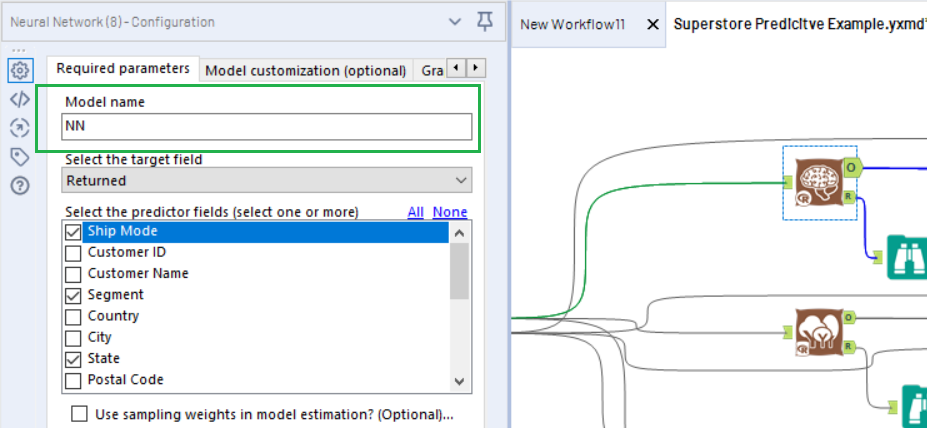Check the Customer Name predictor checkbox
This screenshot has height=428, width=927.
coord(73,275)
